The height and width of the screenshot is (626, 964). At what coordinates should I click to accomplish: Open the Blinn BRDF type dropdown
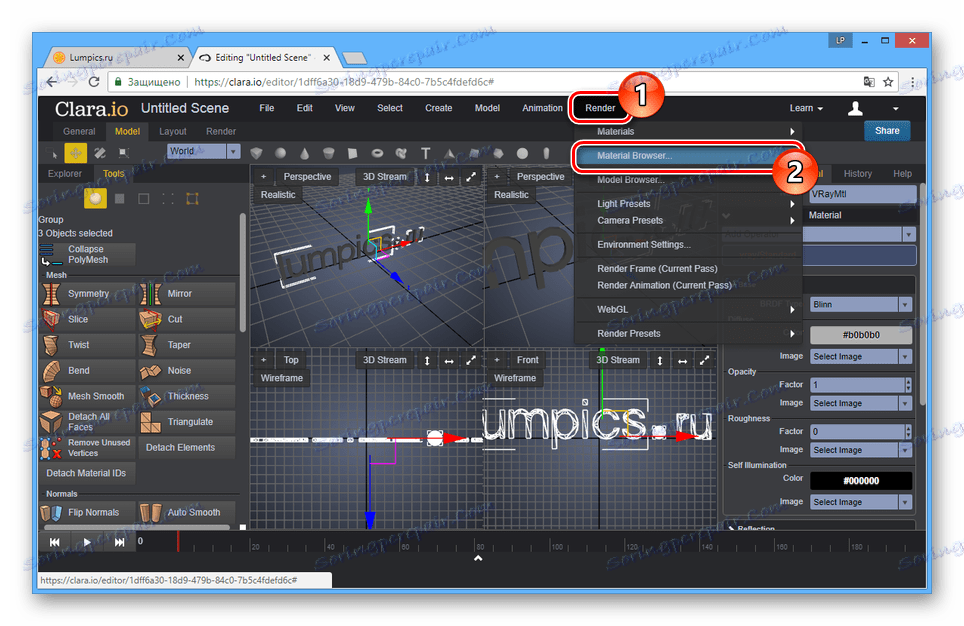coord(861,304)
